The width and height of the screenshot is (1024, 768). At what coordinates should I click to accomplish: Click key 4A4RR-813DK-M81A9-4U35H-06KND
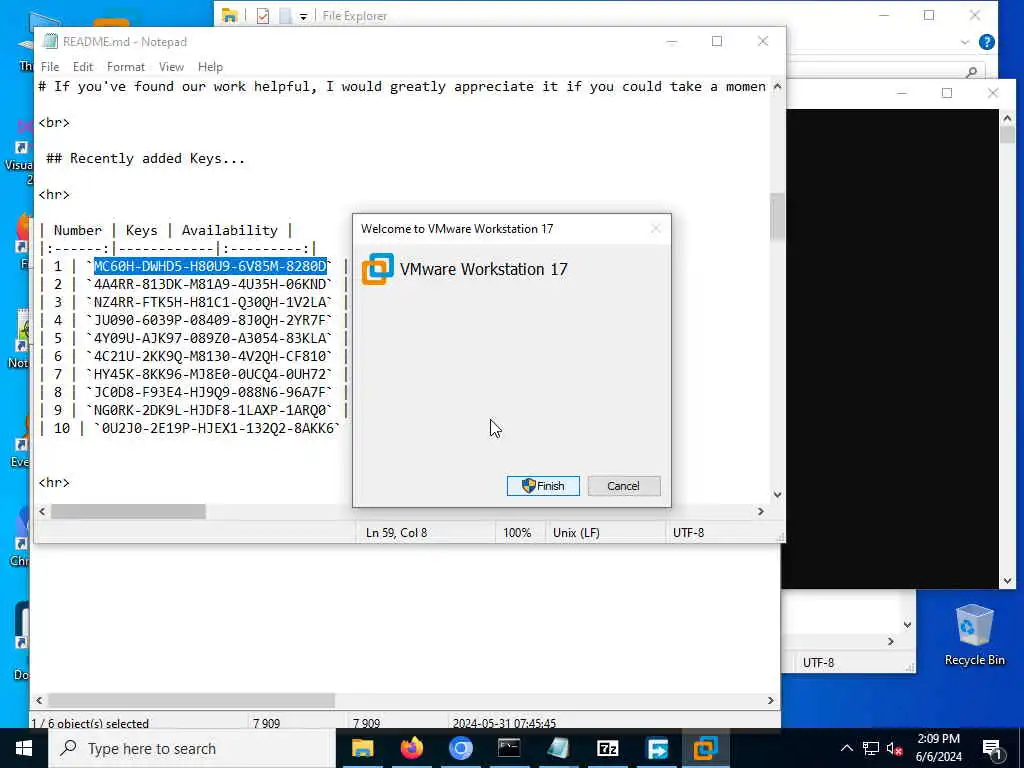tap(210, 284)
